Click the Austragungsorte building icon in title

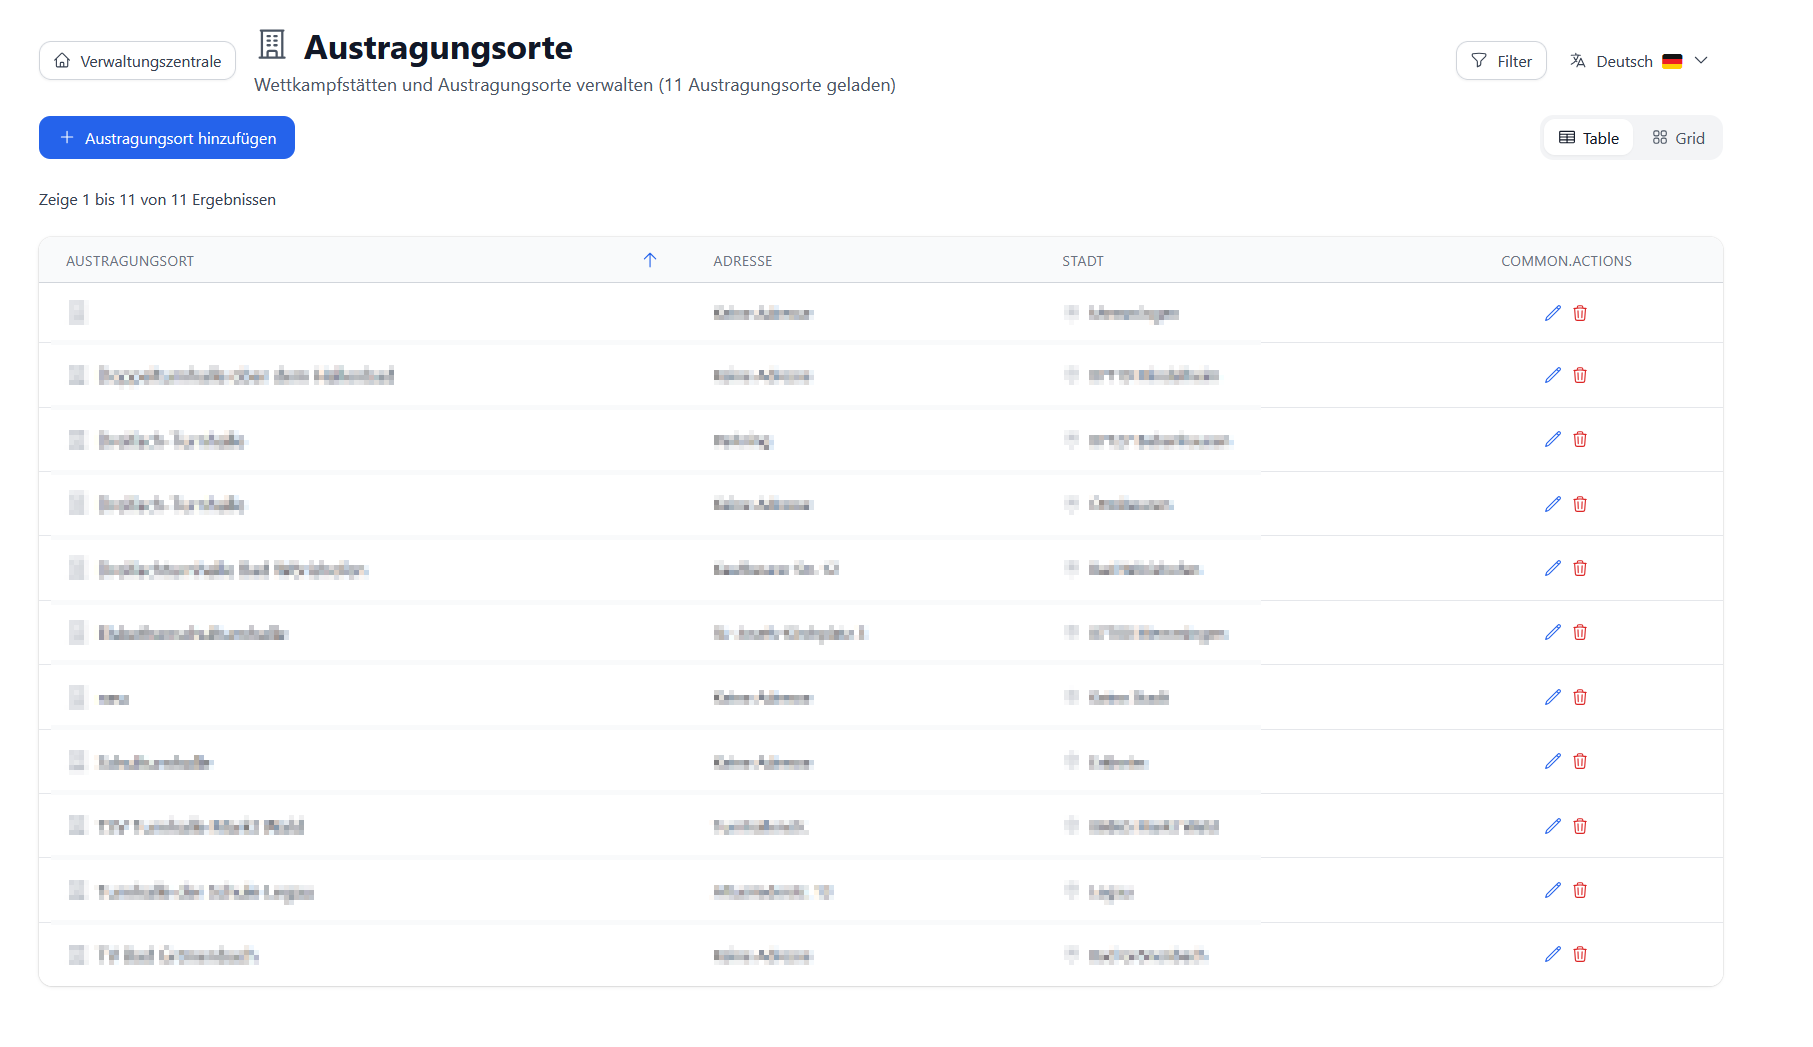click(272, 45)
